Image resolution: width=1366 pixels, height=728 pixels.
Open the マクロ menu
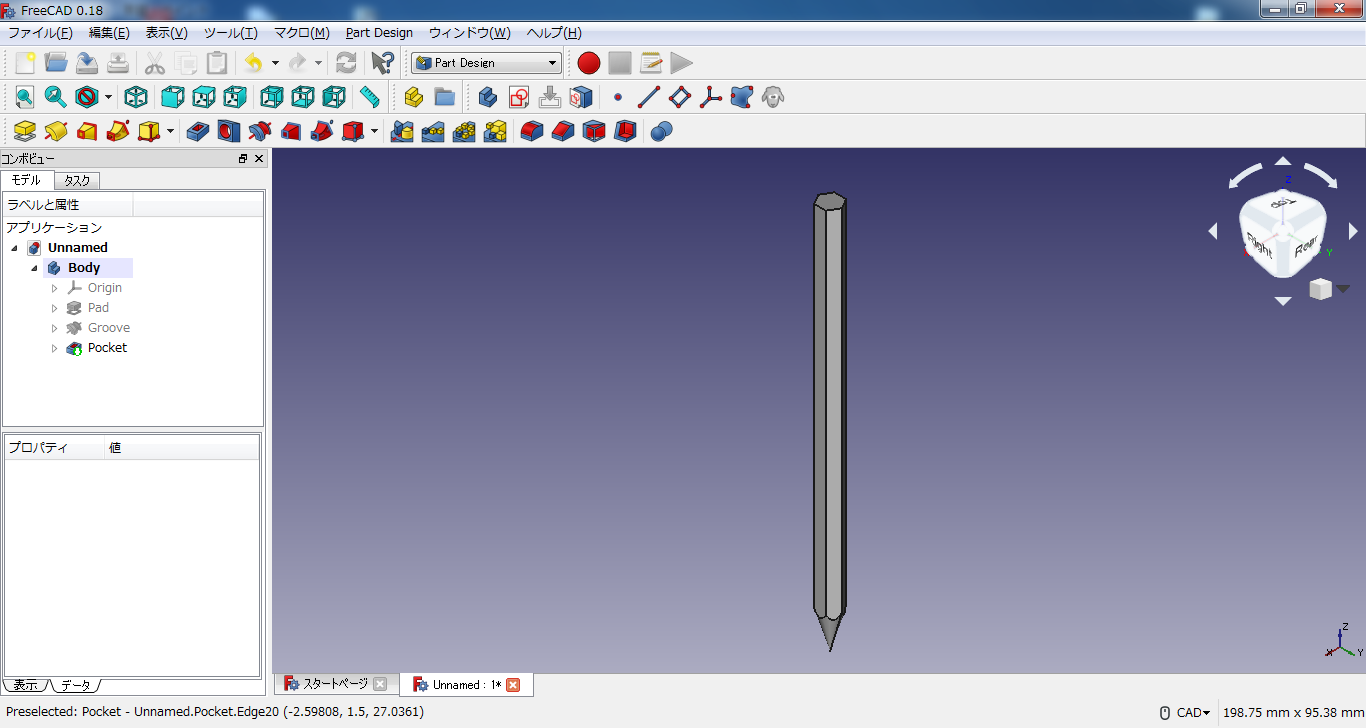(302, 33)
